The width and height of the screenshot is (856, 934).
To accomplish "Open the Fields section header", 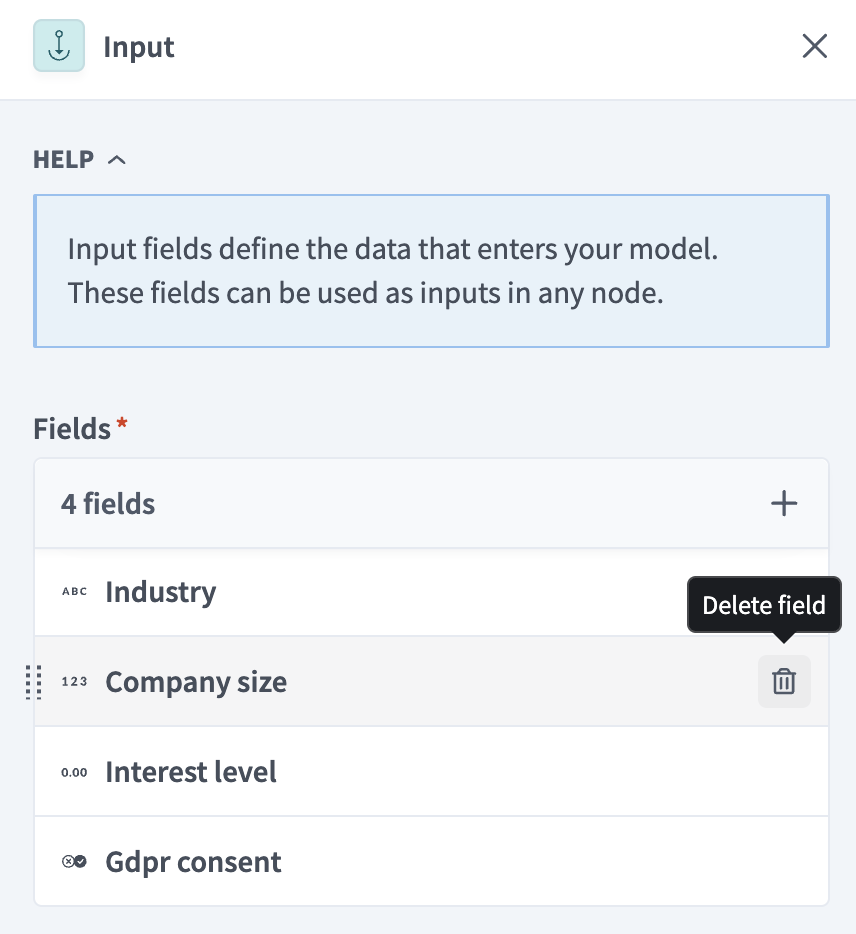I will point(70,429).
